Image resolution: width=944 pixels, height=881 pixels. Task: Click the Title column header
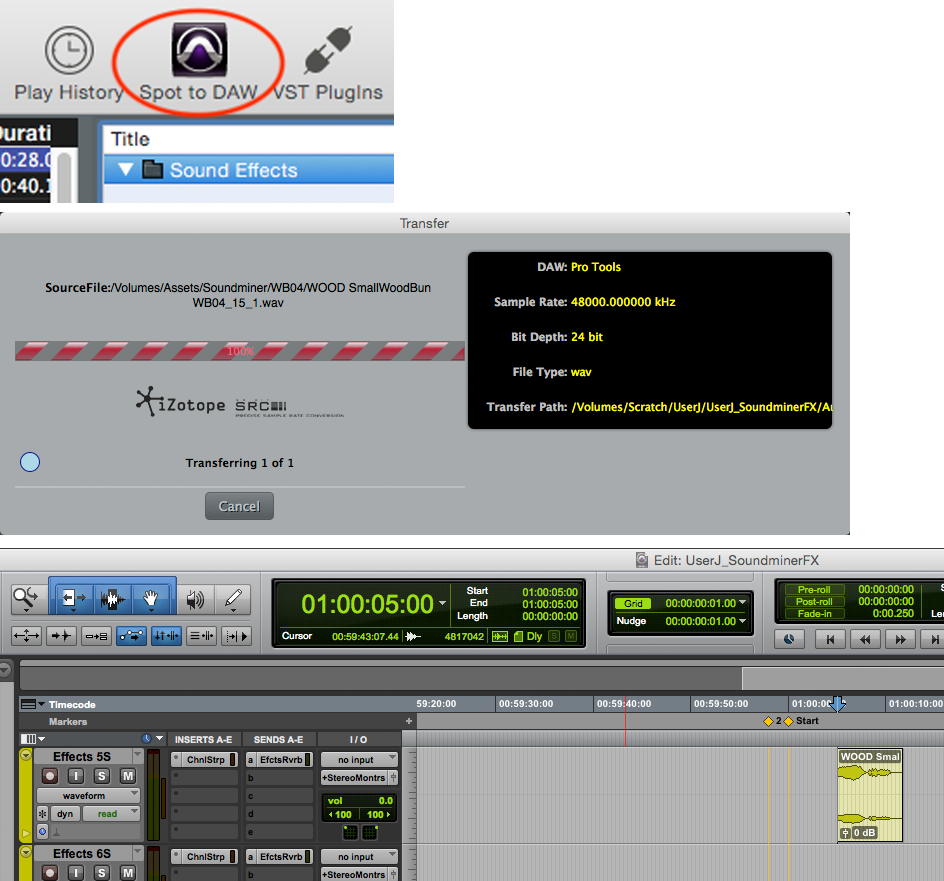[x=248, y=139]
